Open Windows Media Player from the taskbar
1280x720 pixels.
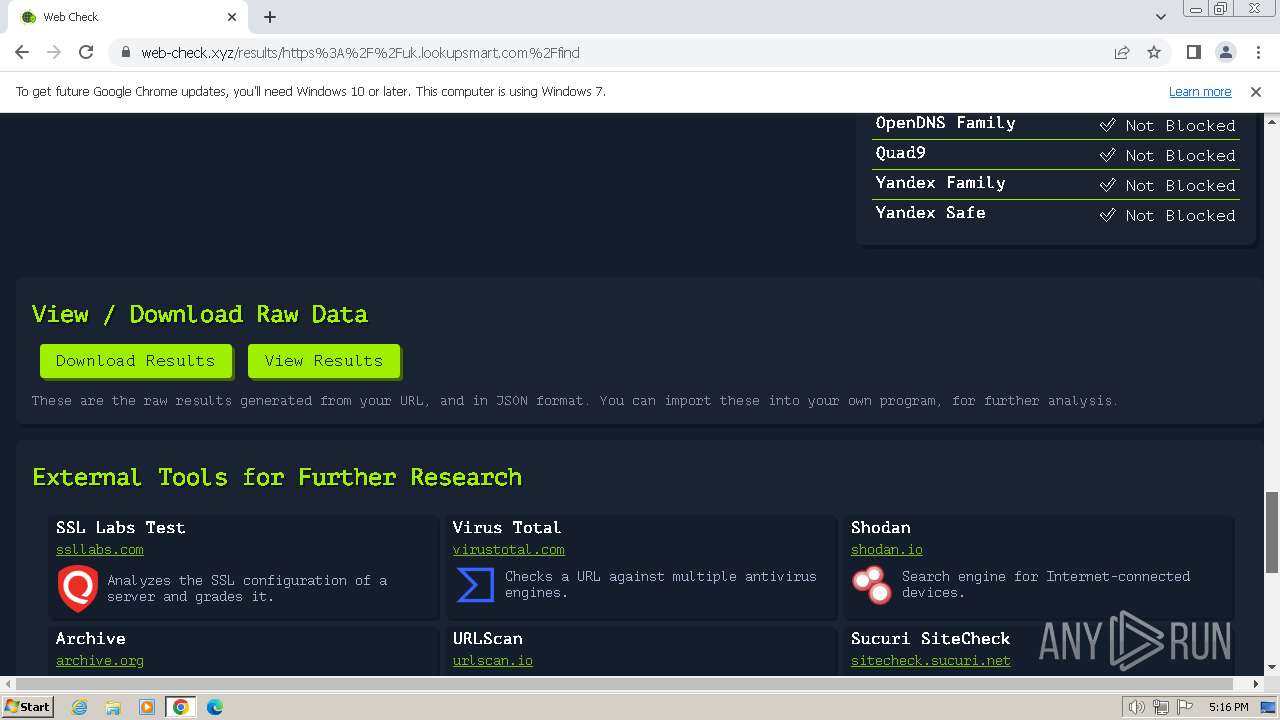147,707
